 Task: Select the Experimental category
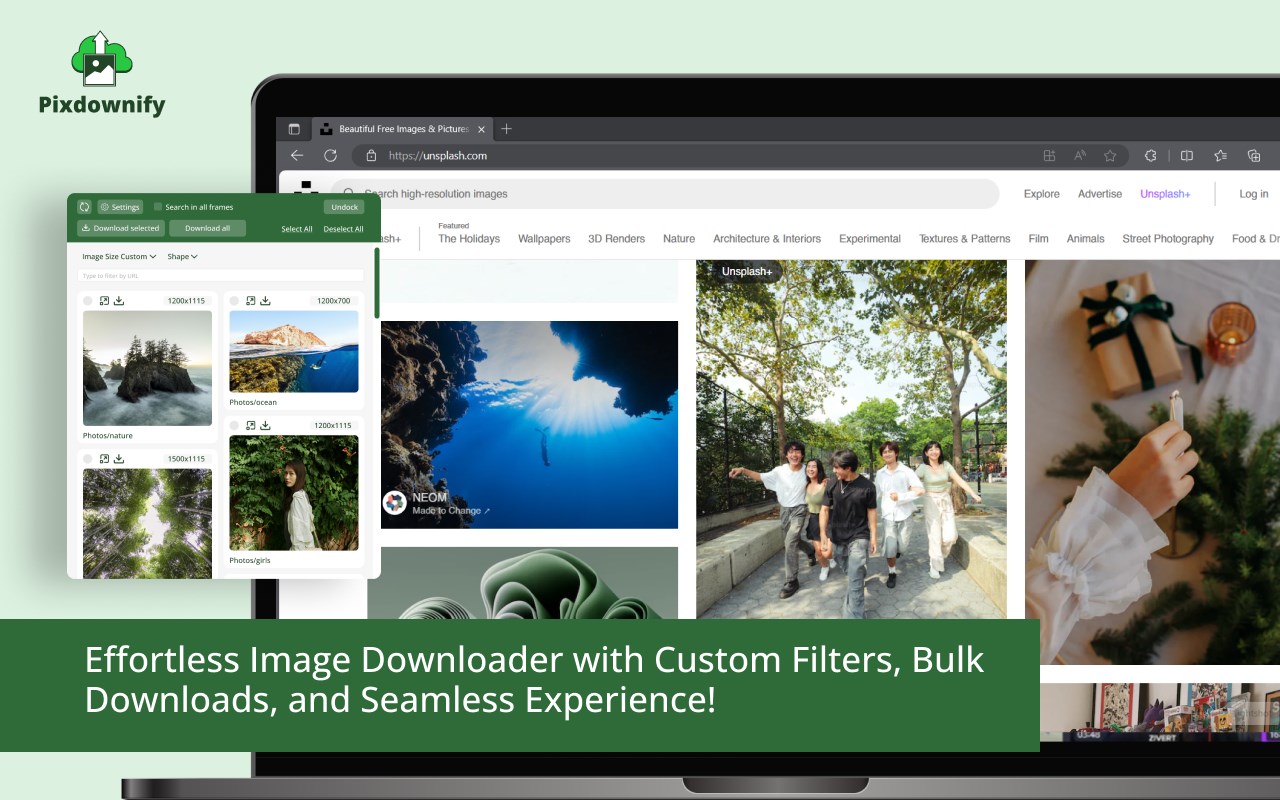tap(870, 239)
